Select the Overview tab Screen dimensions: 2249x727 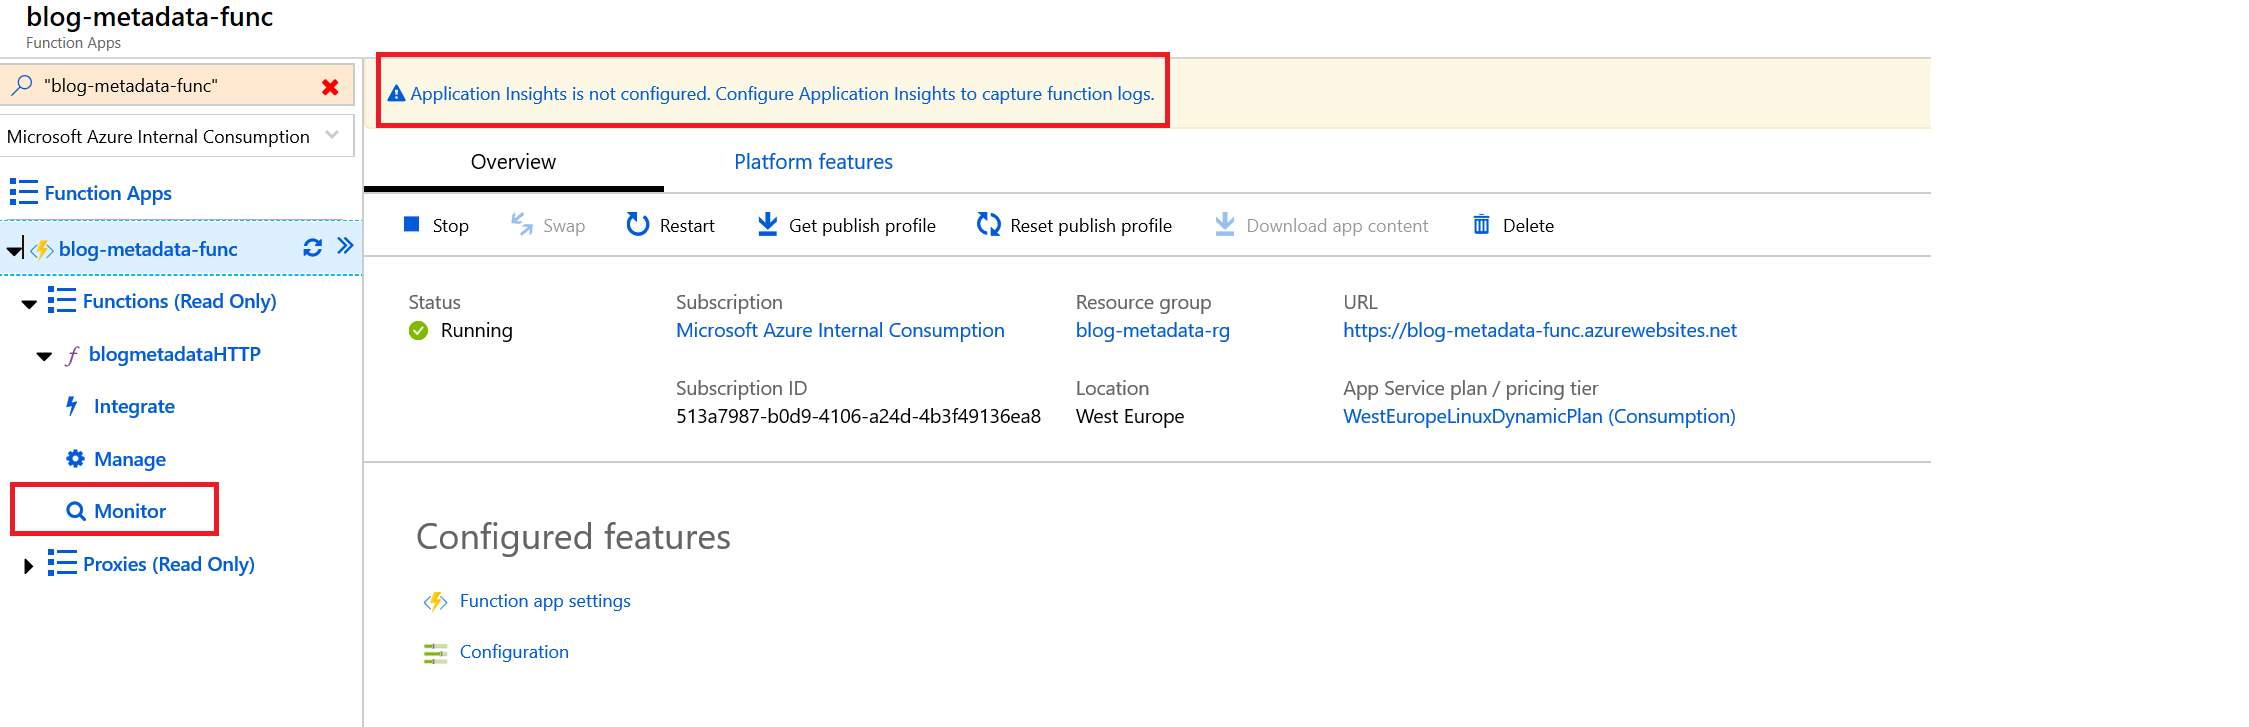[x=513, y=162]
